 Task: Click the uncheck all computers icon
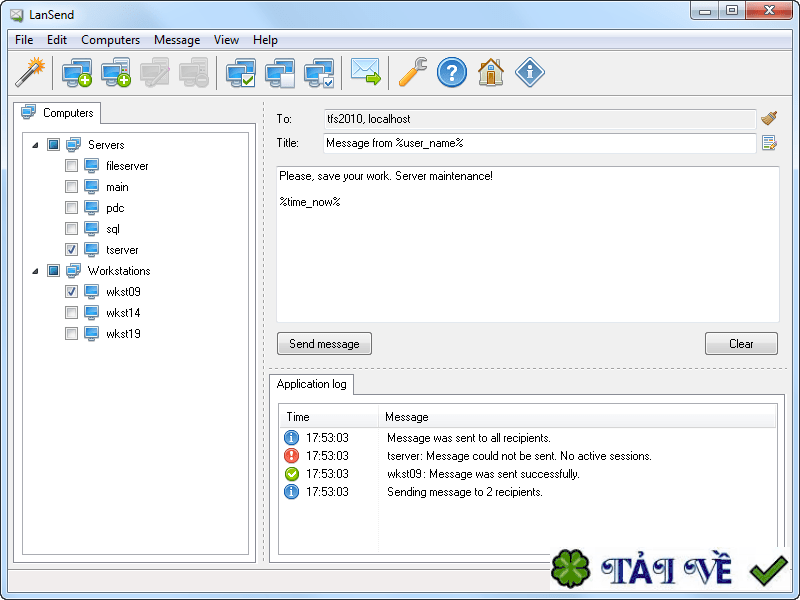tap(280, 72)
